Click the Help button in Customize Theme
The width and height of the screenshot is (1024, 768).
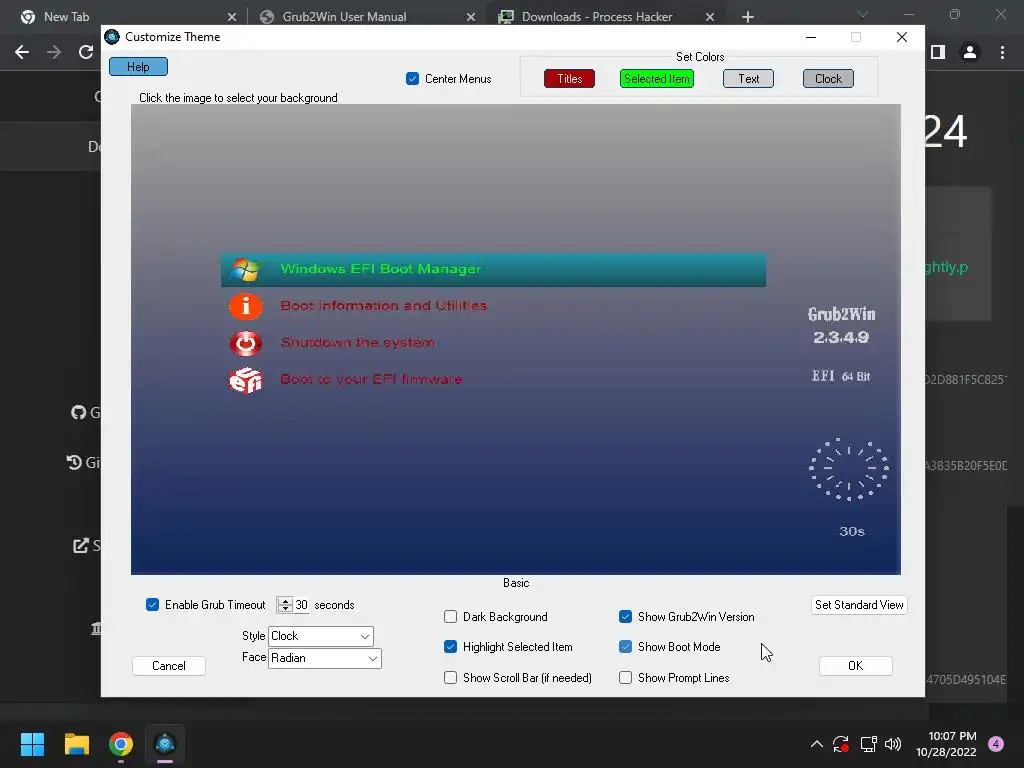(138, 67)
